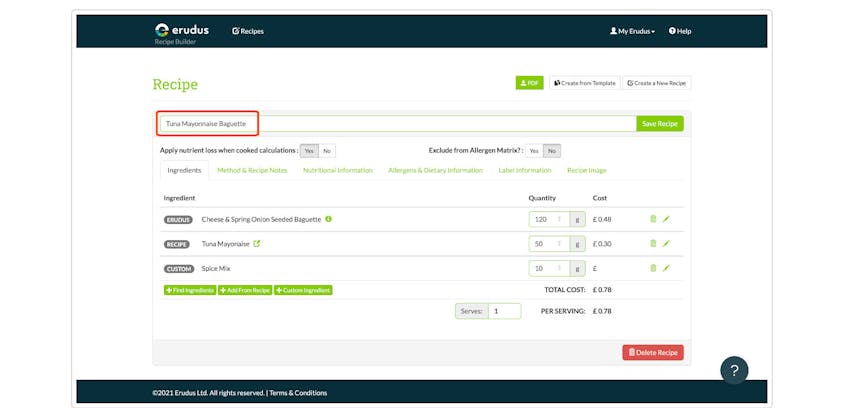Edit the Cheese & Spring Onion Baguette ingredient
The image size is (850, 408).
click(666, 219)
